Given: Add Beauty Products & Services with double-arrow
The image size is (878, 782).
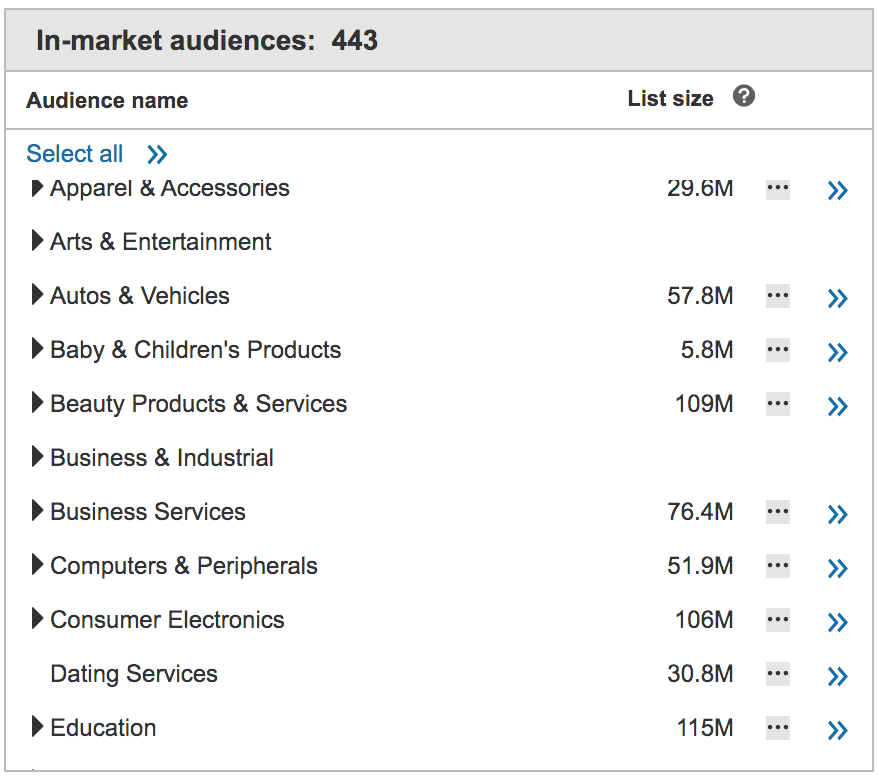Looking at the screenshot, I should [x=837, y=405].
